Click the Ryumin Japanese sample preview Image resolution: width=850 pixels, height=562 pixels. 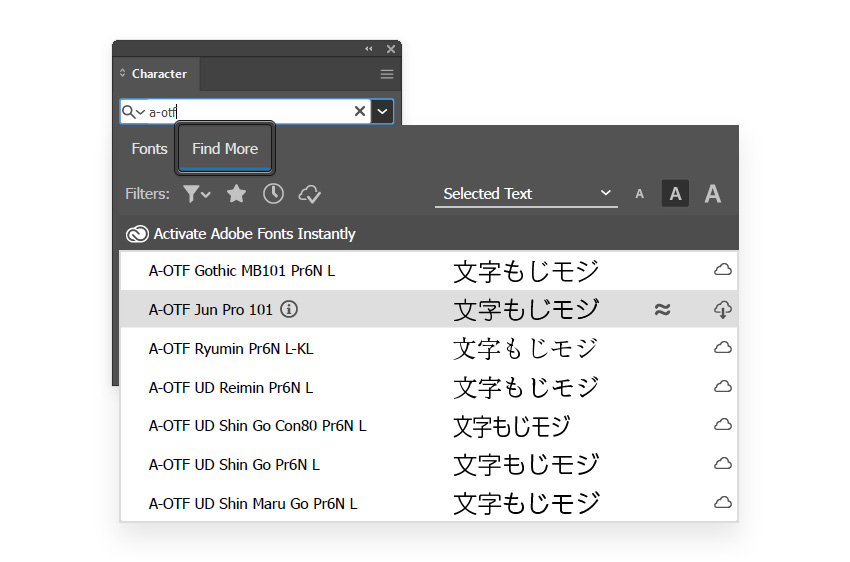point(525,348)
